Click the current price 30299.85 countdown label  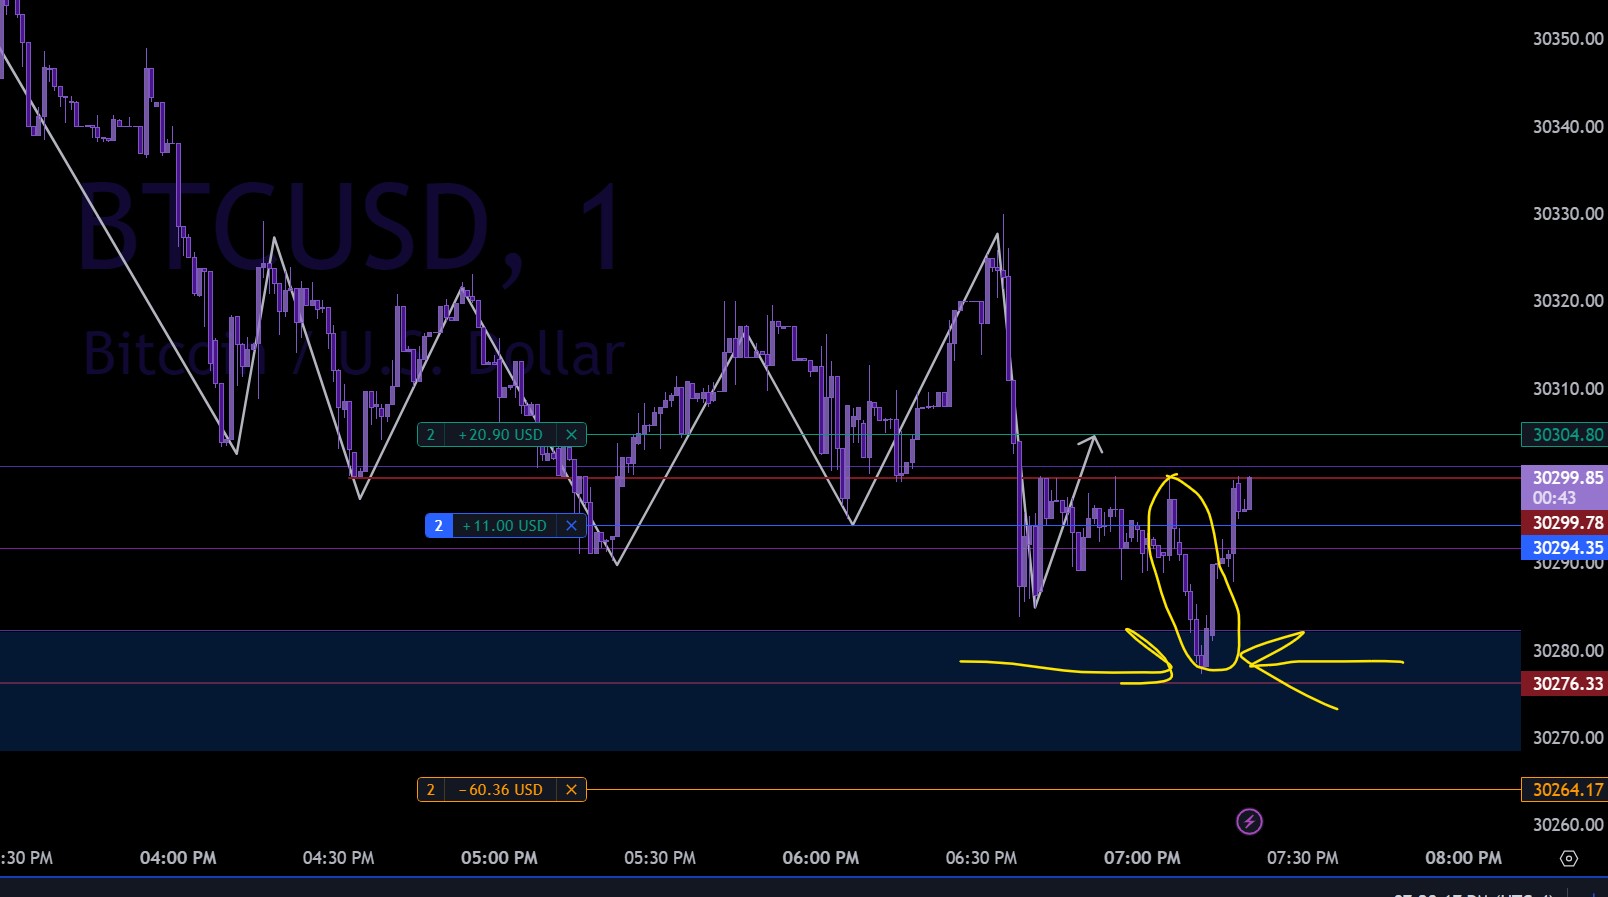1565,488
